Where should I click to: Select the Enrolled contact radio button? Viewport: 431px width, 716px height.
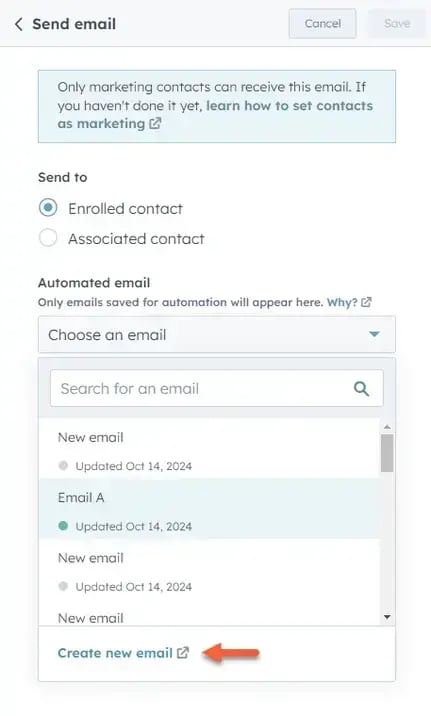click(x=48, y=208)
